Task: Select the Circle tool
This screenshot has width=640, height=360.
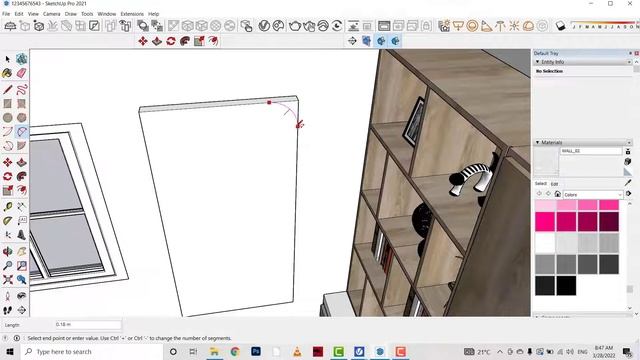Action: click(7, 118)
